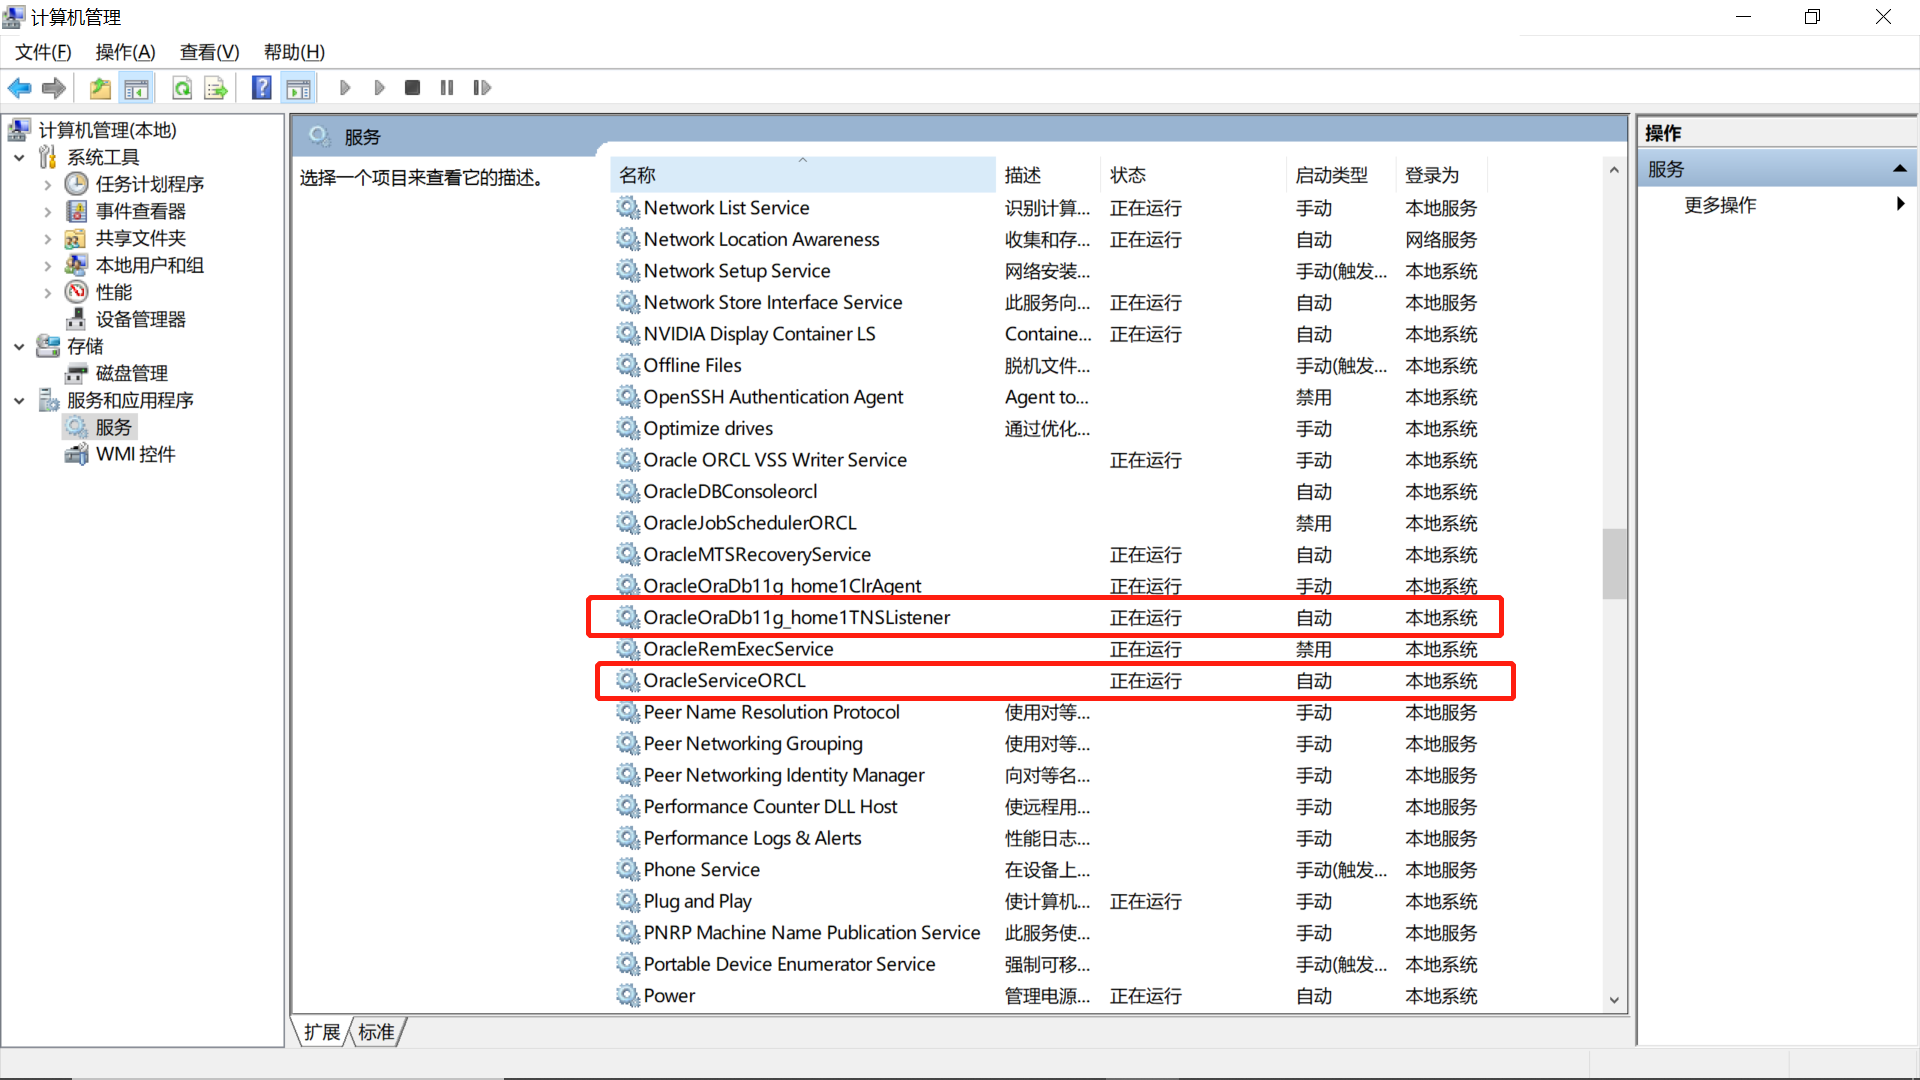Toggle the show/hide console tree button

[x=137, y=88]
